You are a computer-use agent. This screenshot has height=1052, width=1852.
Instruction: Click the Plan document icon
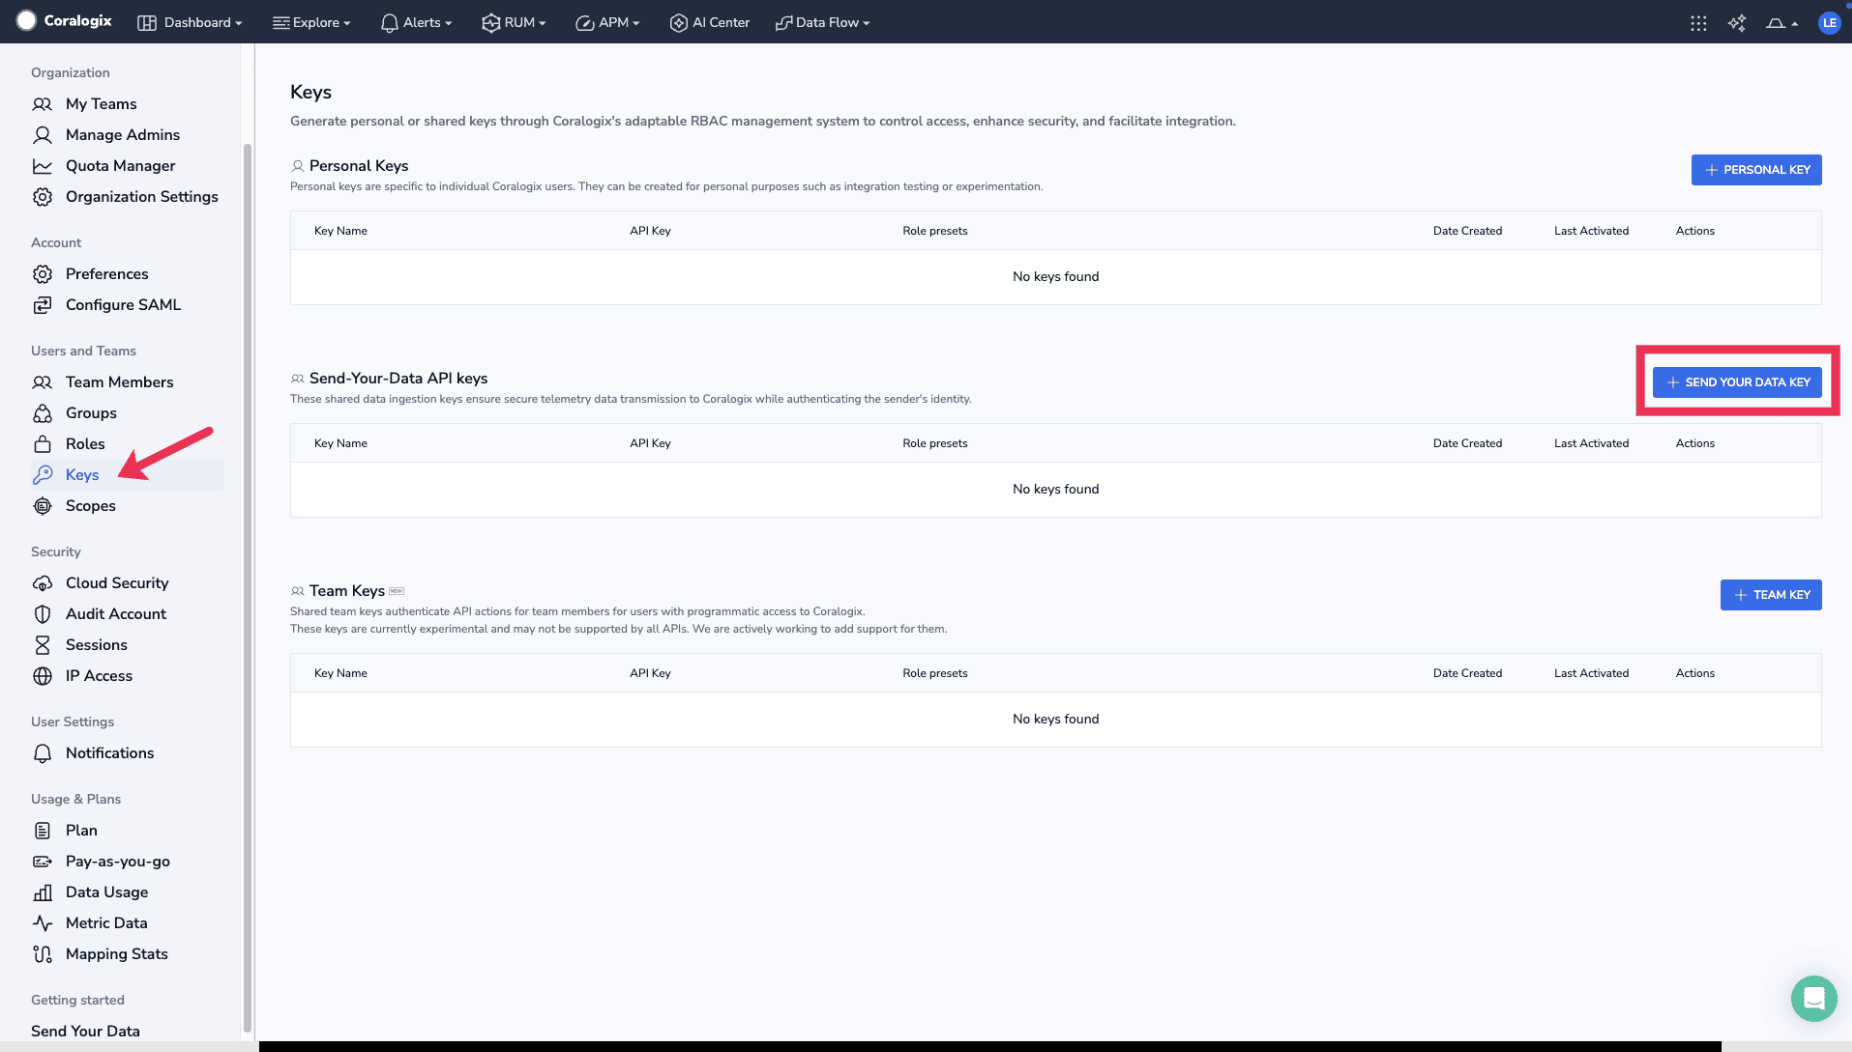(x=42, y=830)
